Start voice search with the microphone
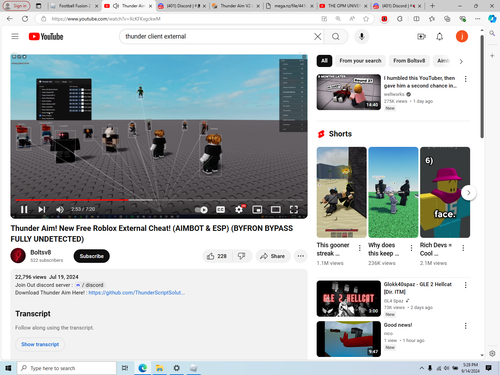 tap(362, 36)
